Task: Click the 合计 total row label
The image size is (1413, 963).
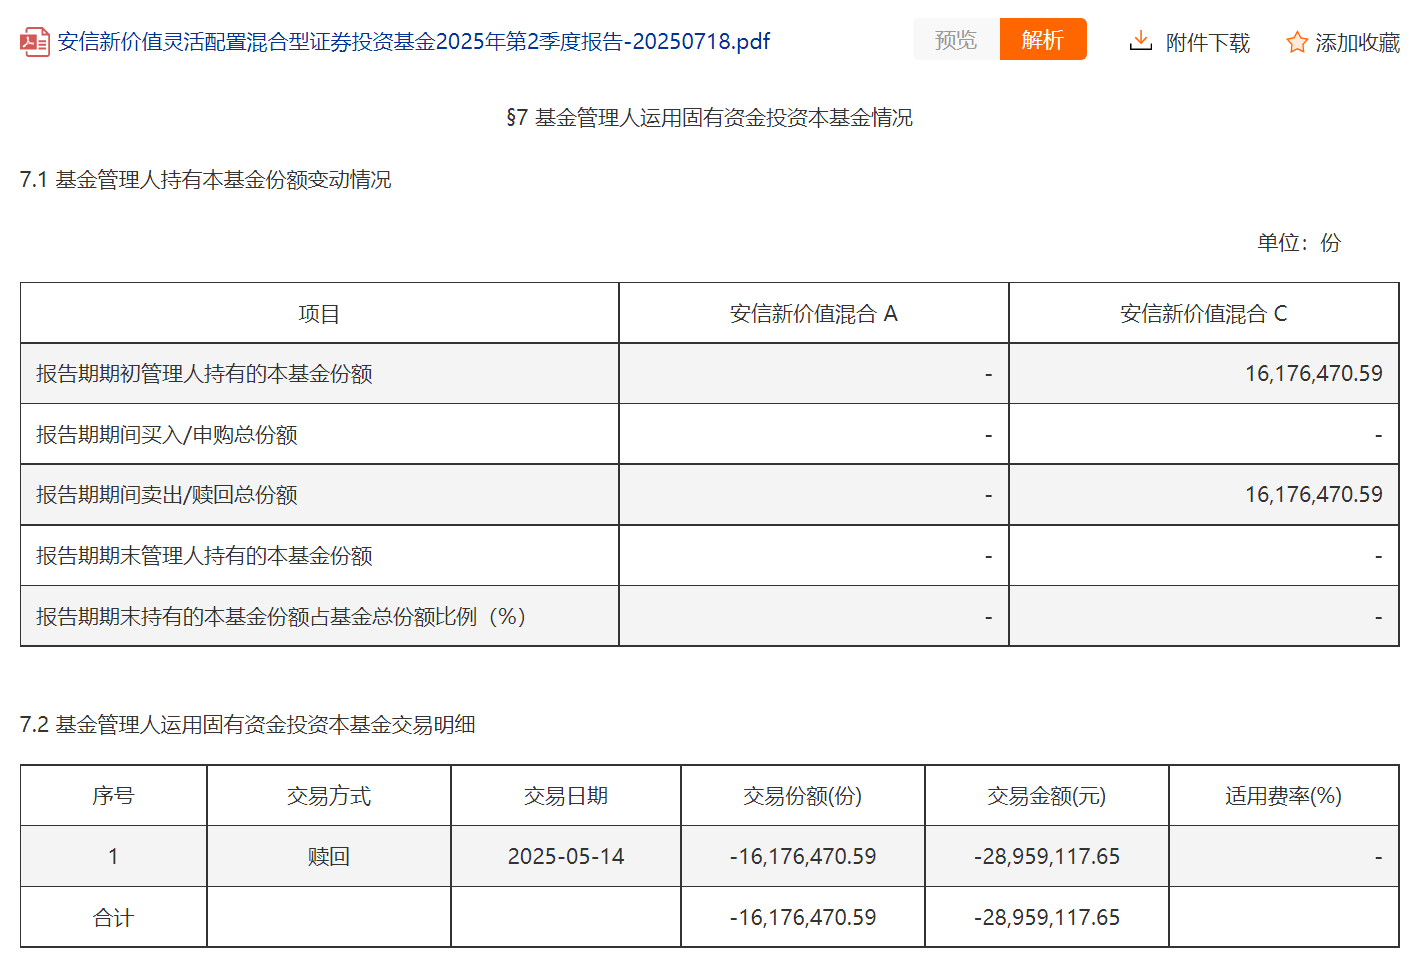Action: [x=113, y=918]
